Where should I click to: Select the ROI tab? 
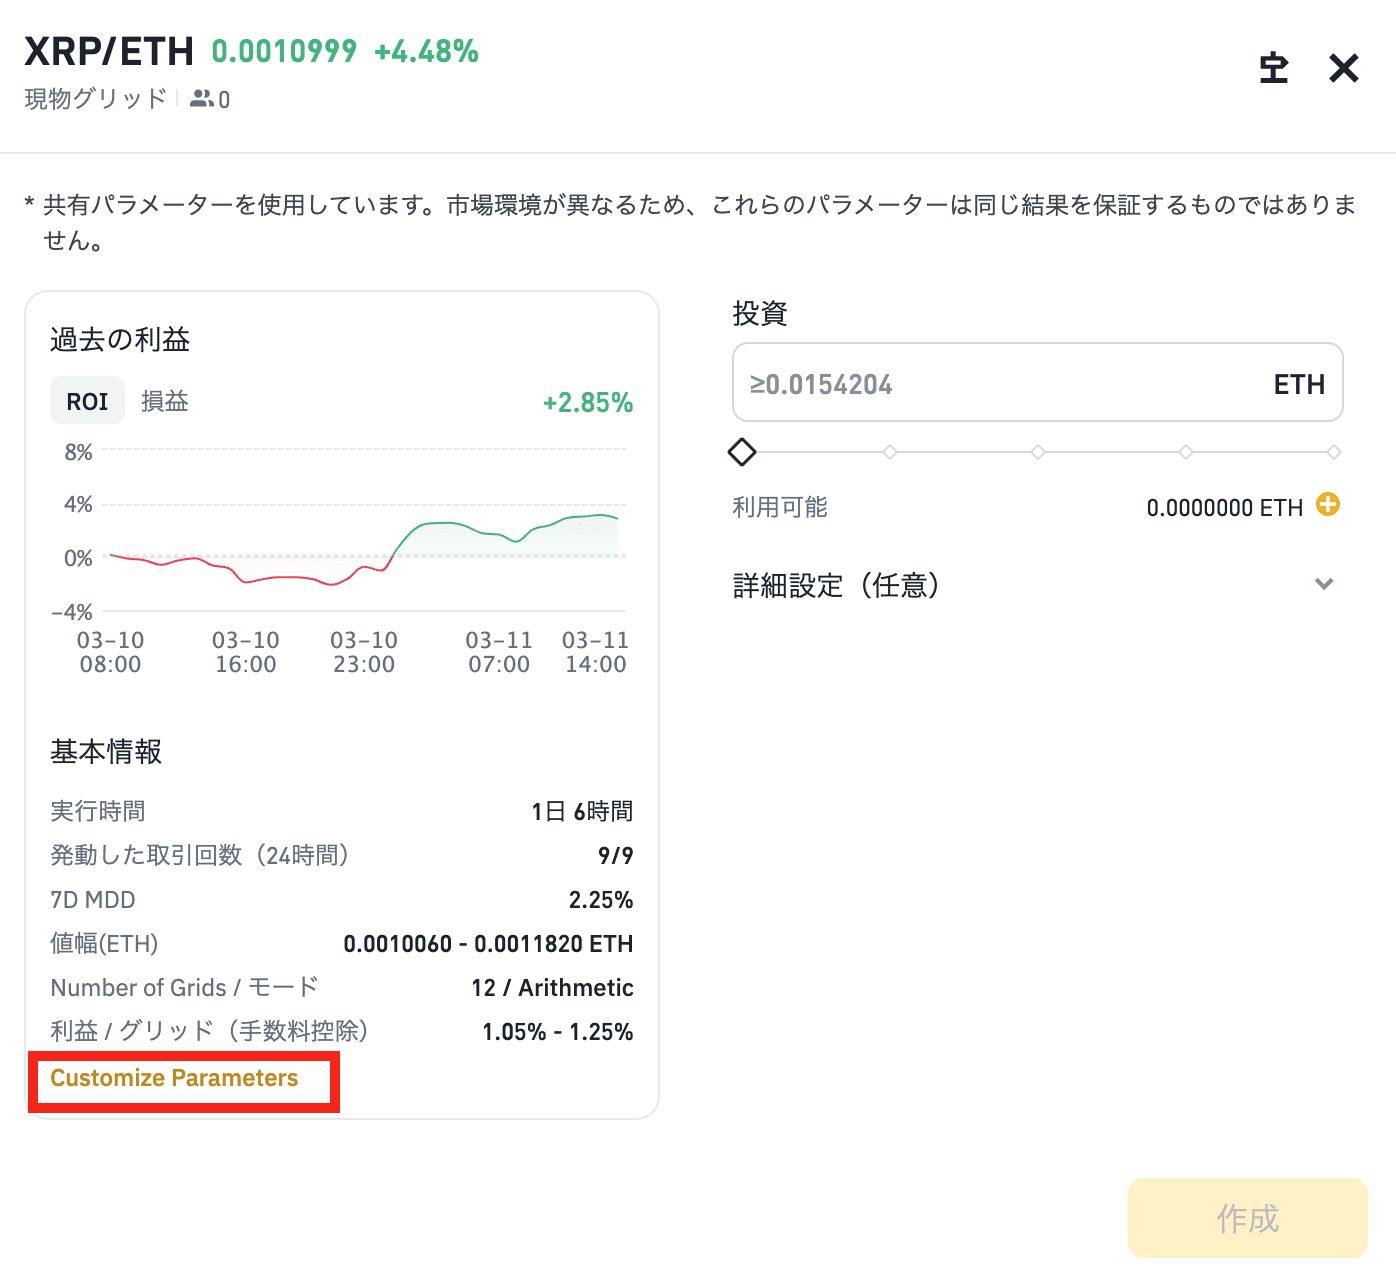pyautogui.click(x=87, y=401)
